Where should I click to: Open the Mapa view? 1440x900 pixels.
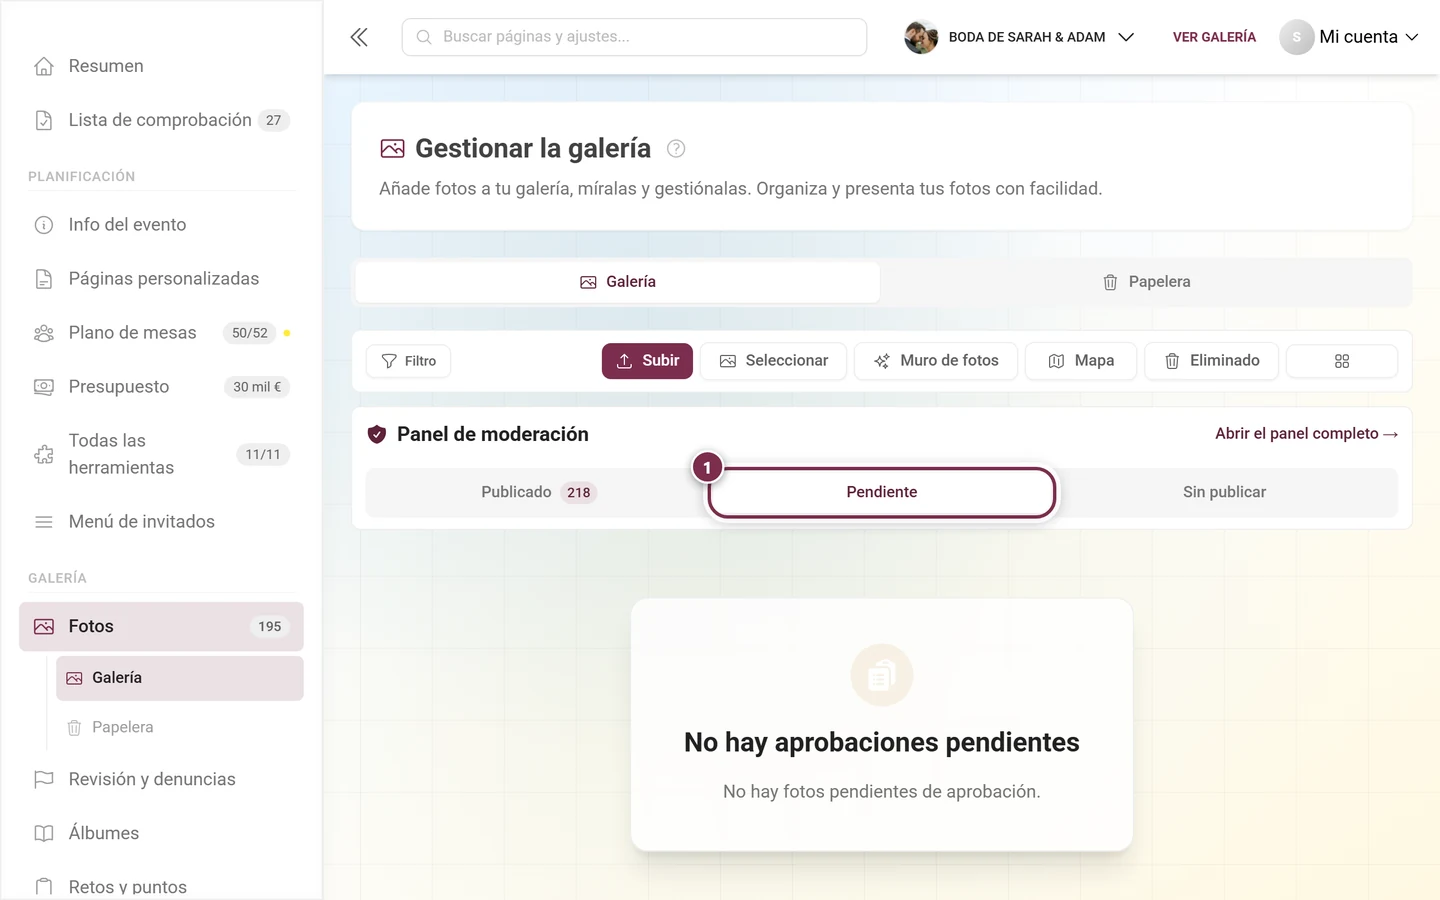pos(1081,361)
